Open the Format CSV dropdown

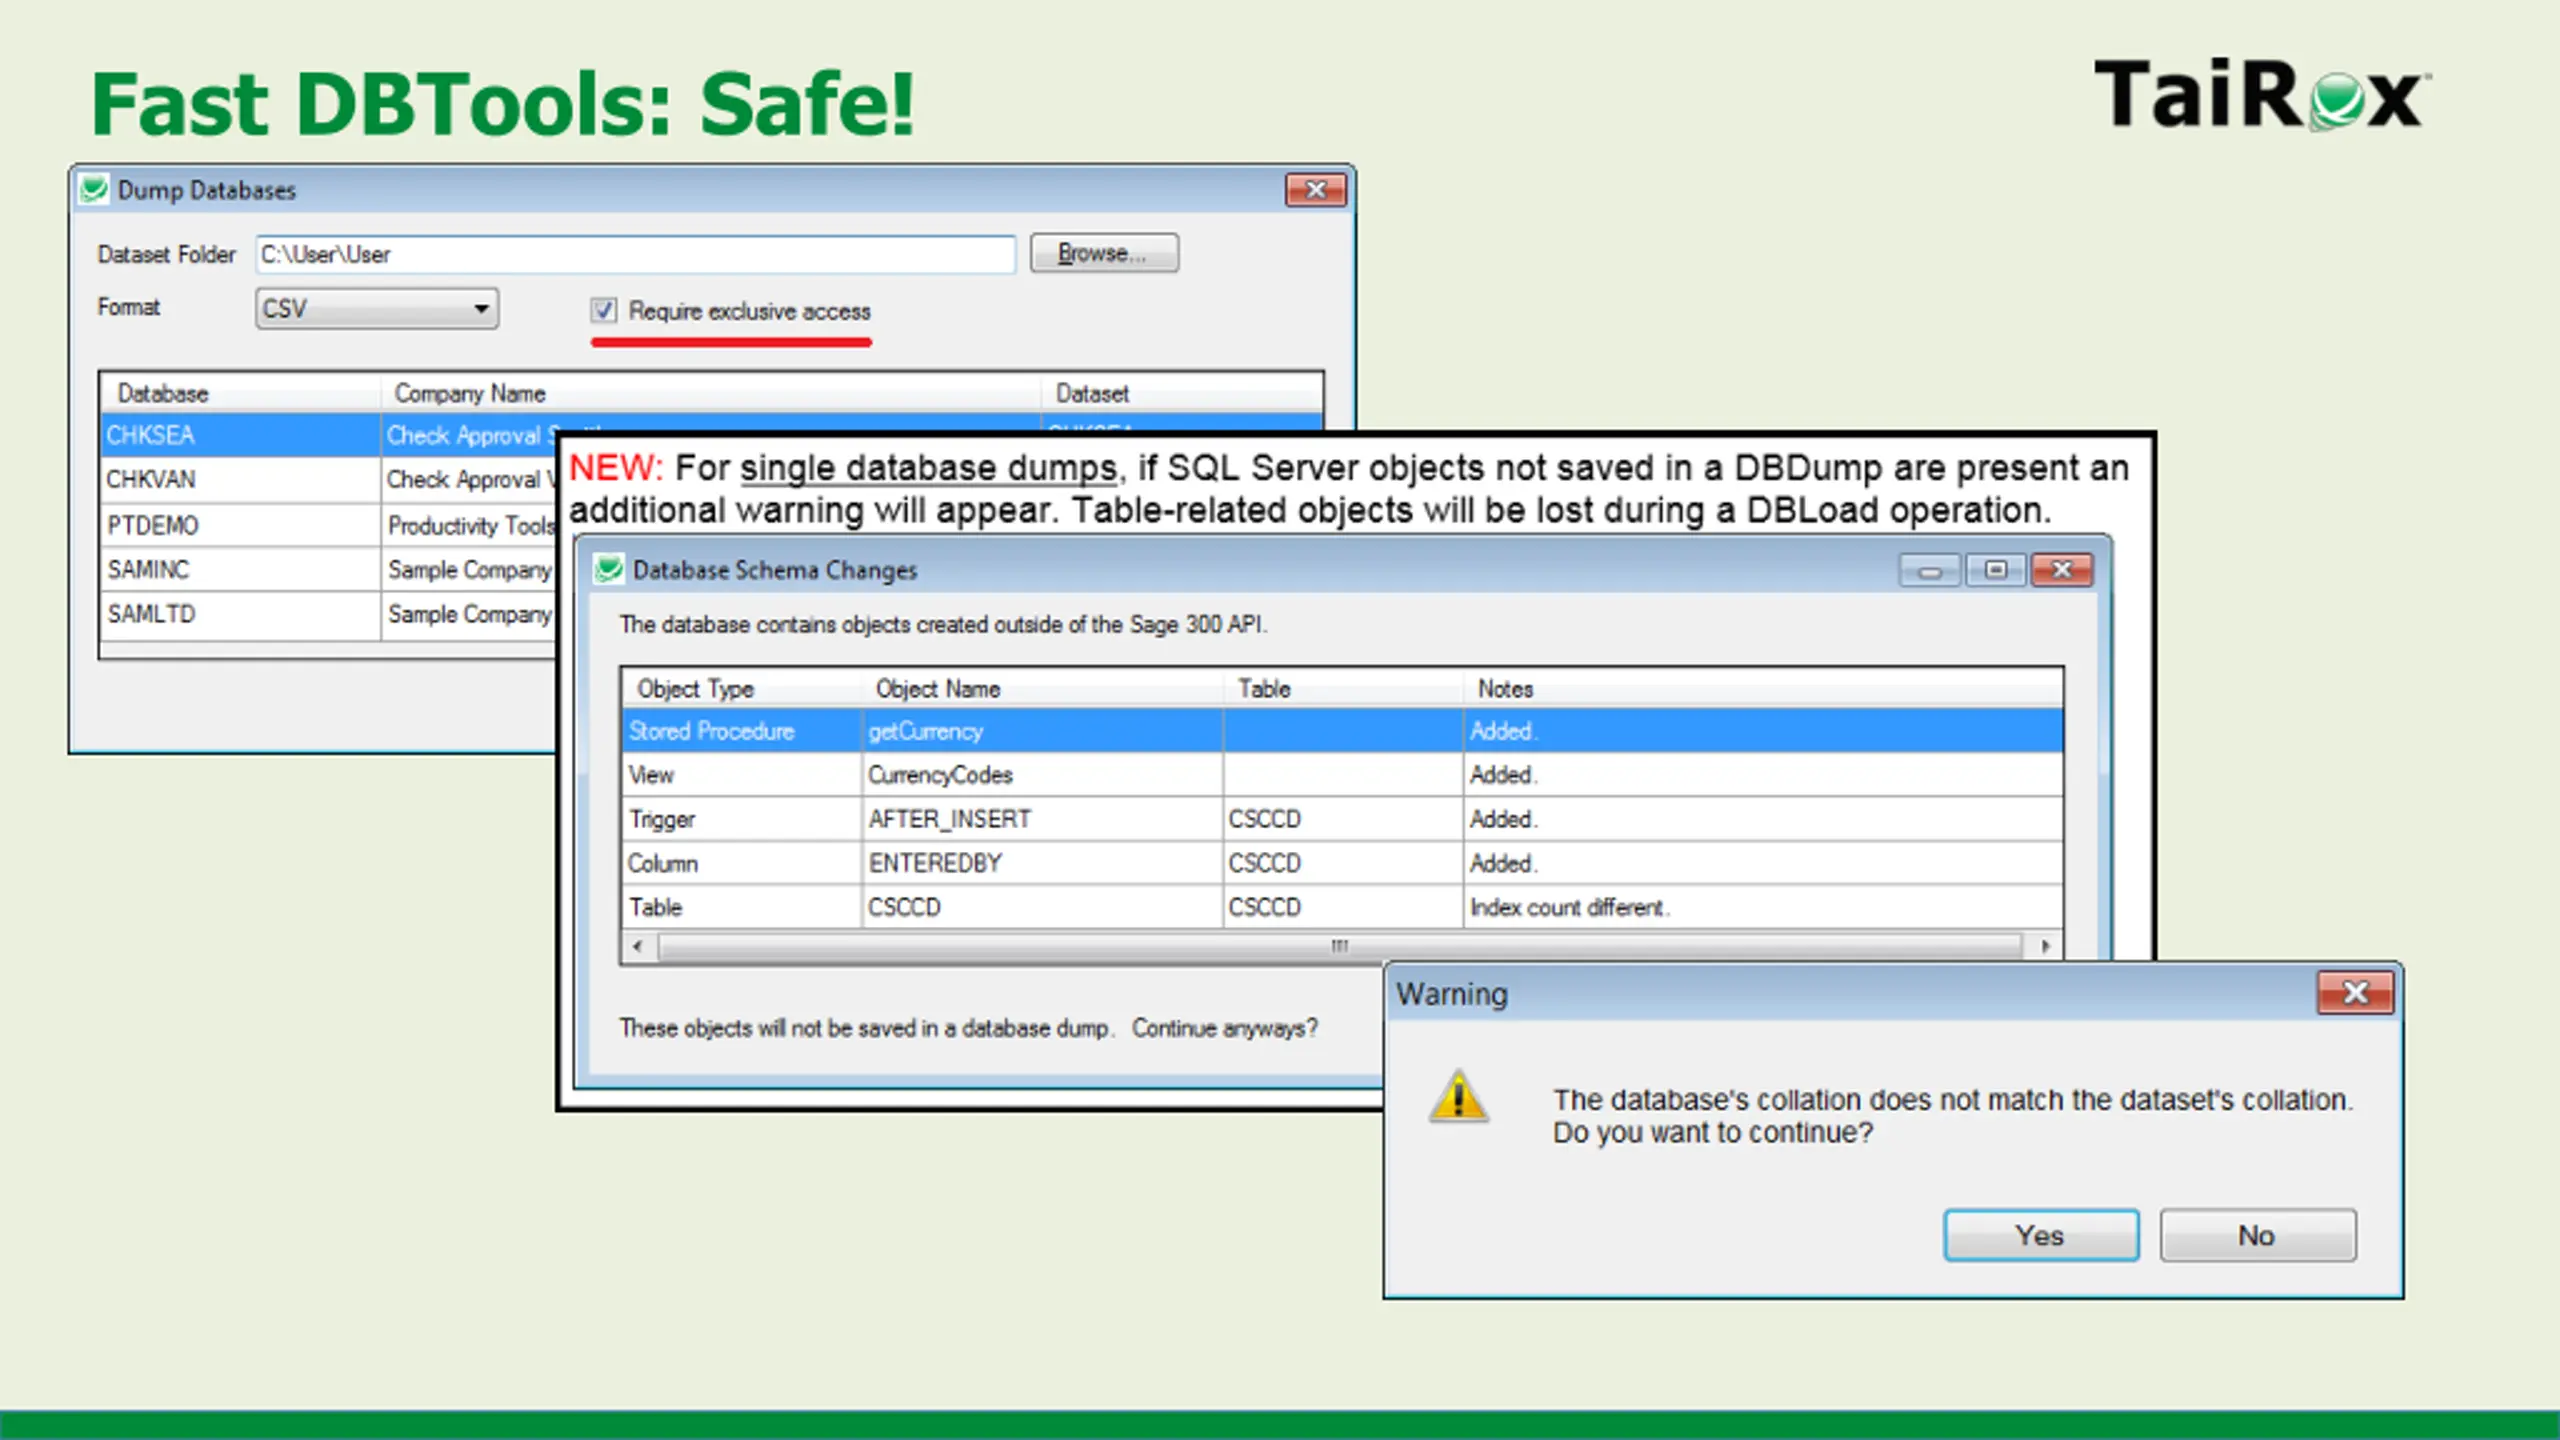(x=377, y=309)
